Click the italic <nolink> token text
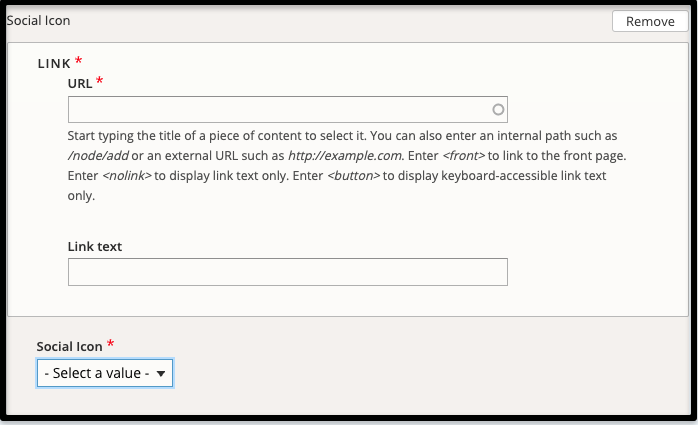This screenshot has height=425, width=698. coord(127,176)
